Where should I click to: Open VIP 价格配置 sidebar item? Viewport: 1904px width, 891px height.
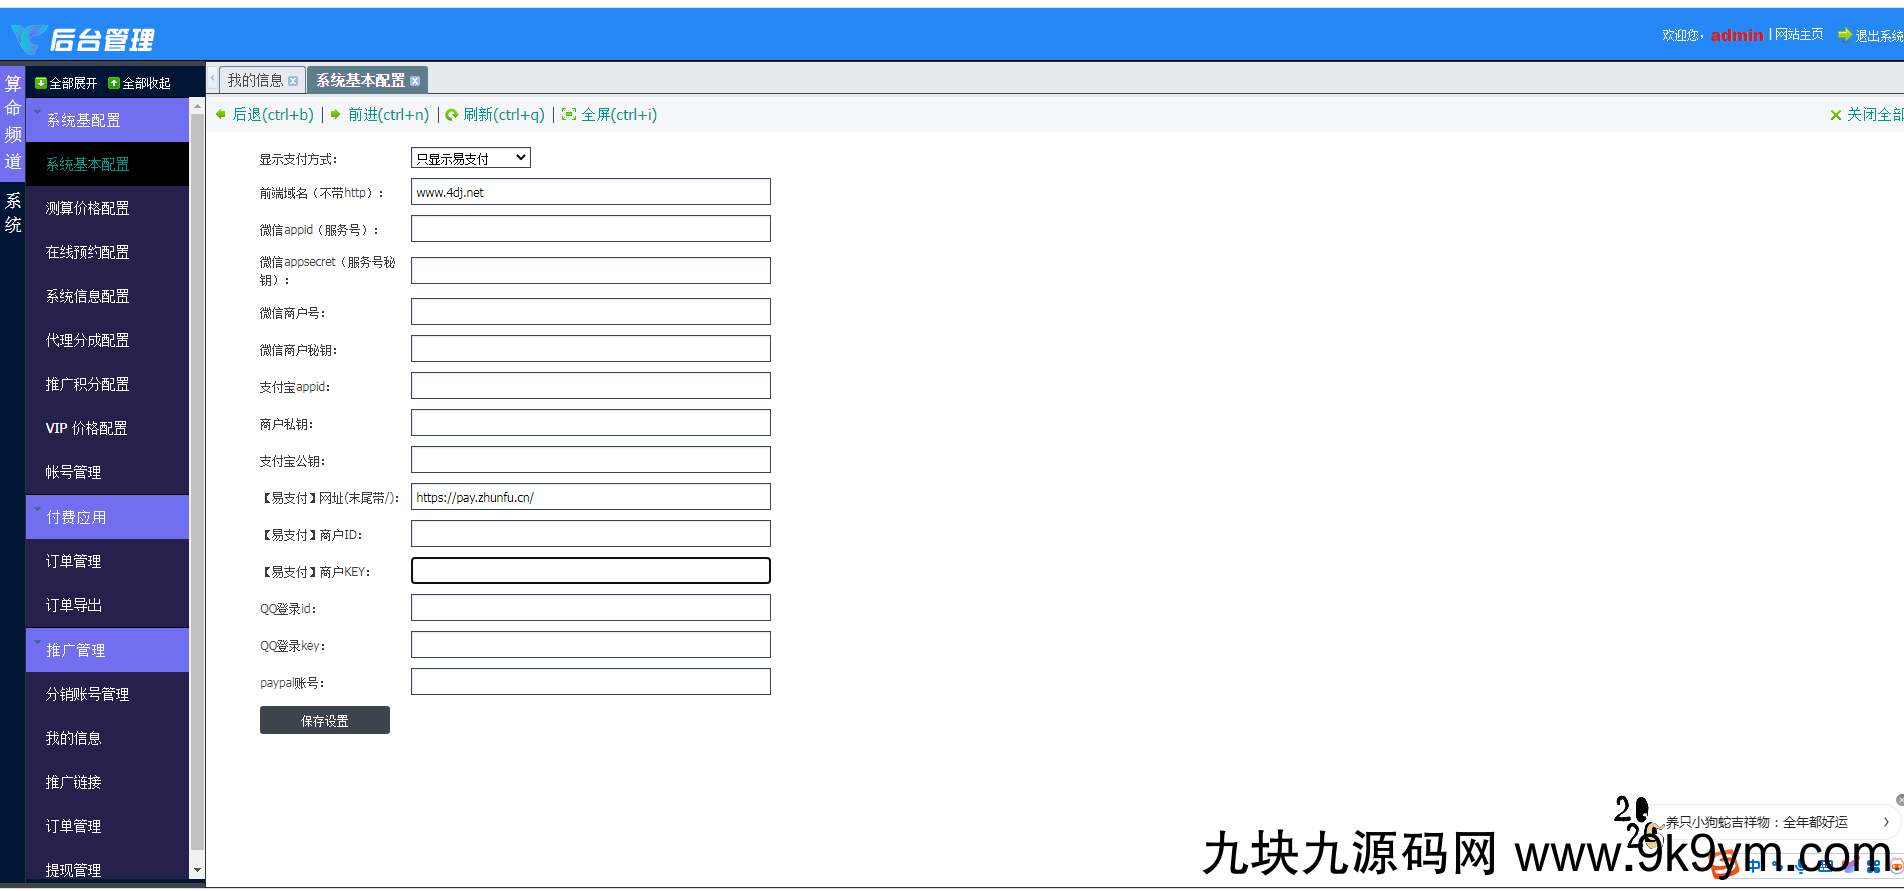[x=107, y=428]
